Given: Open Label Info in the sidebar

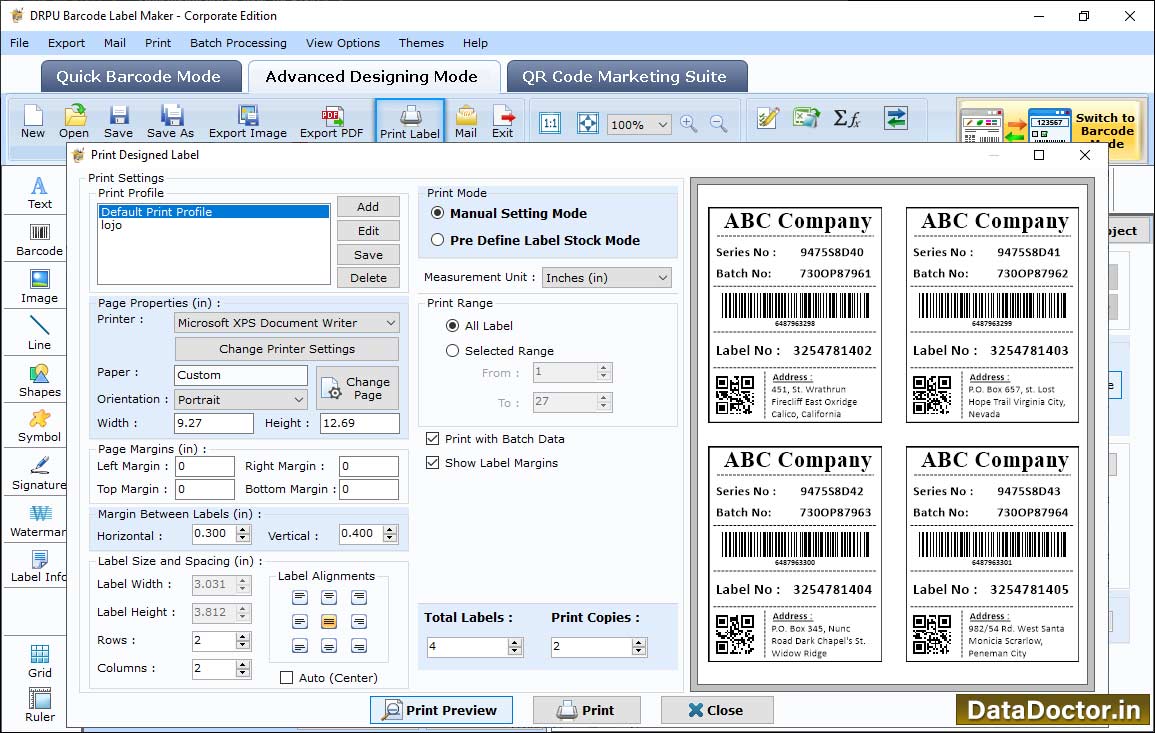Looking at the screenshot, I should [38, 566].
